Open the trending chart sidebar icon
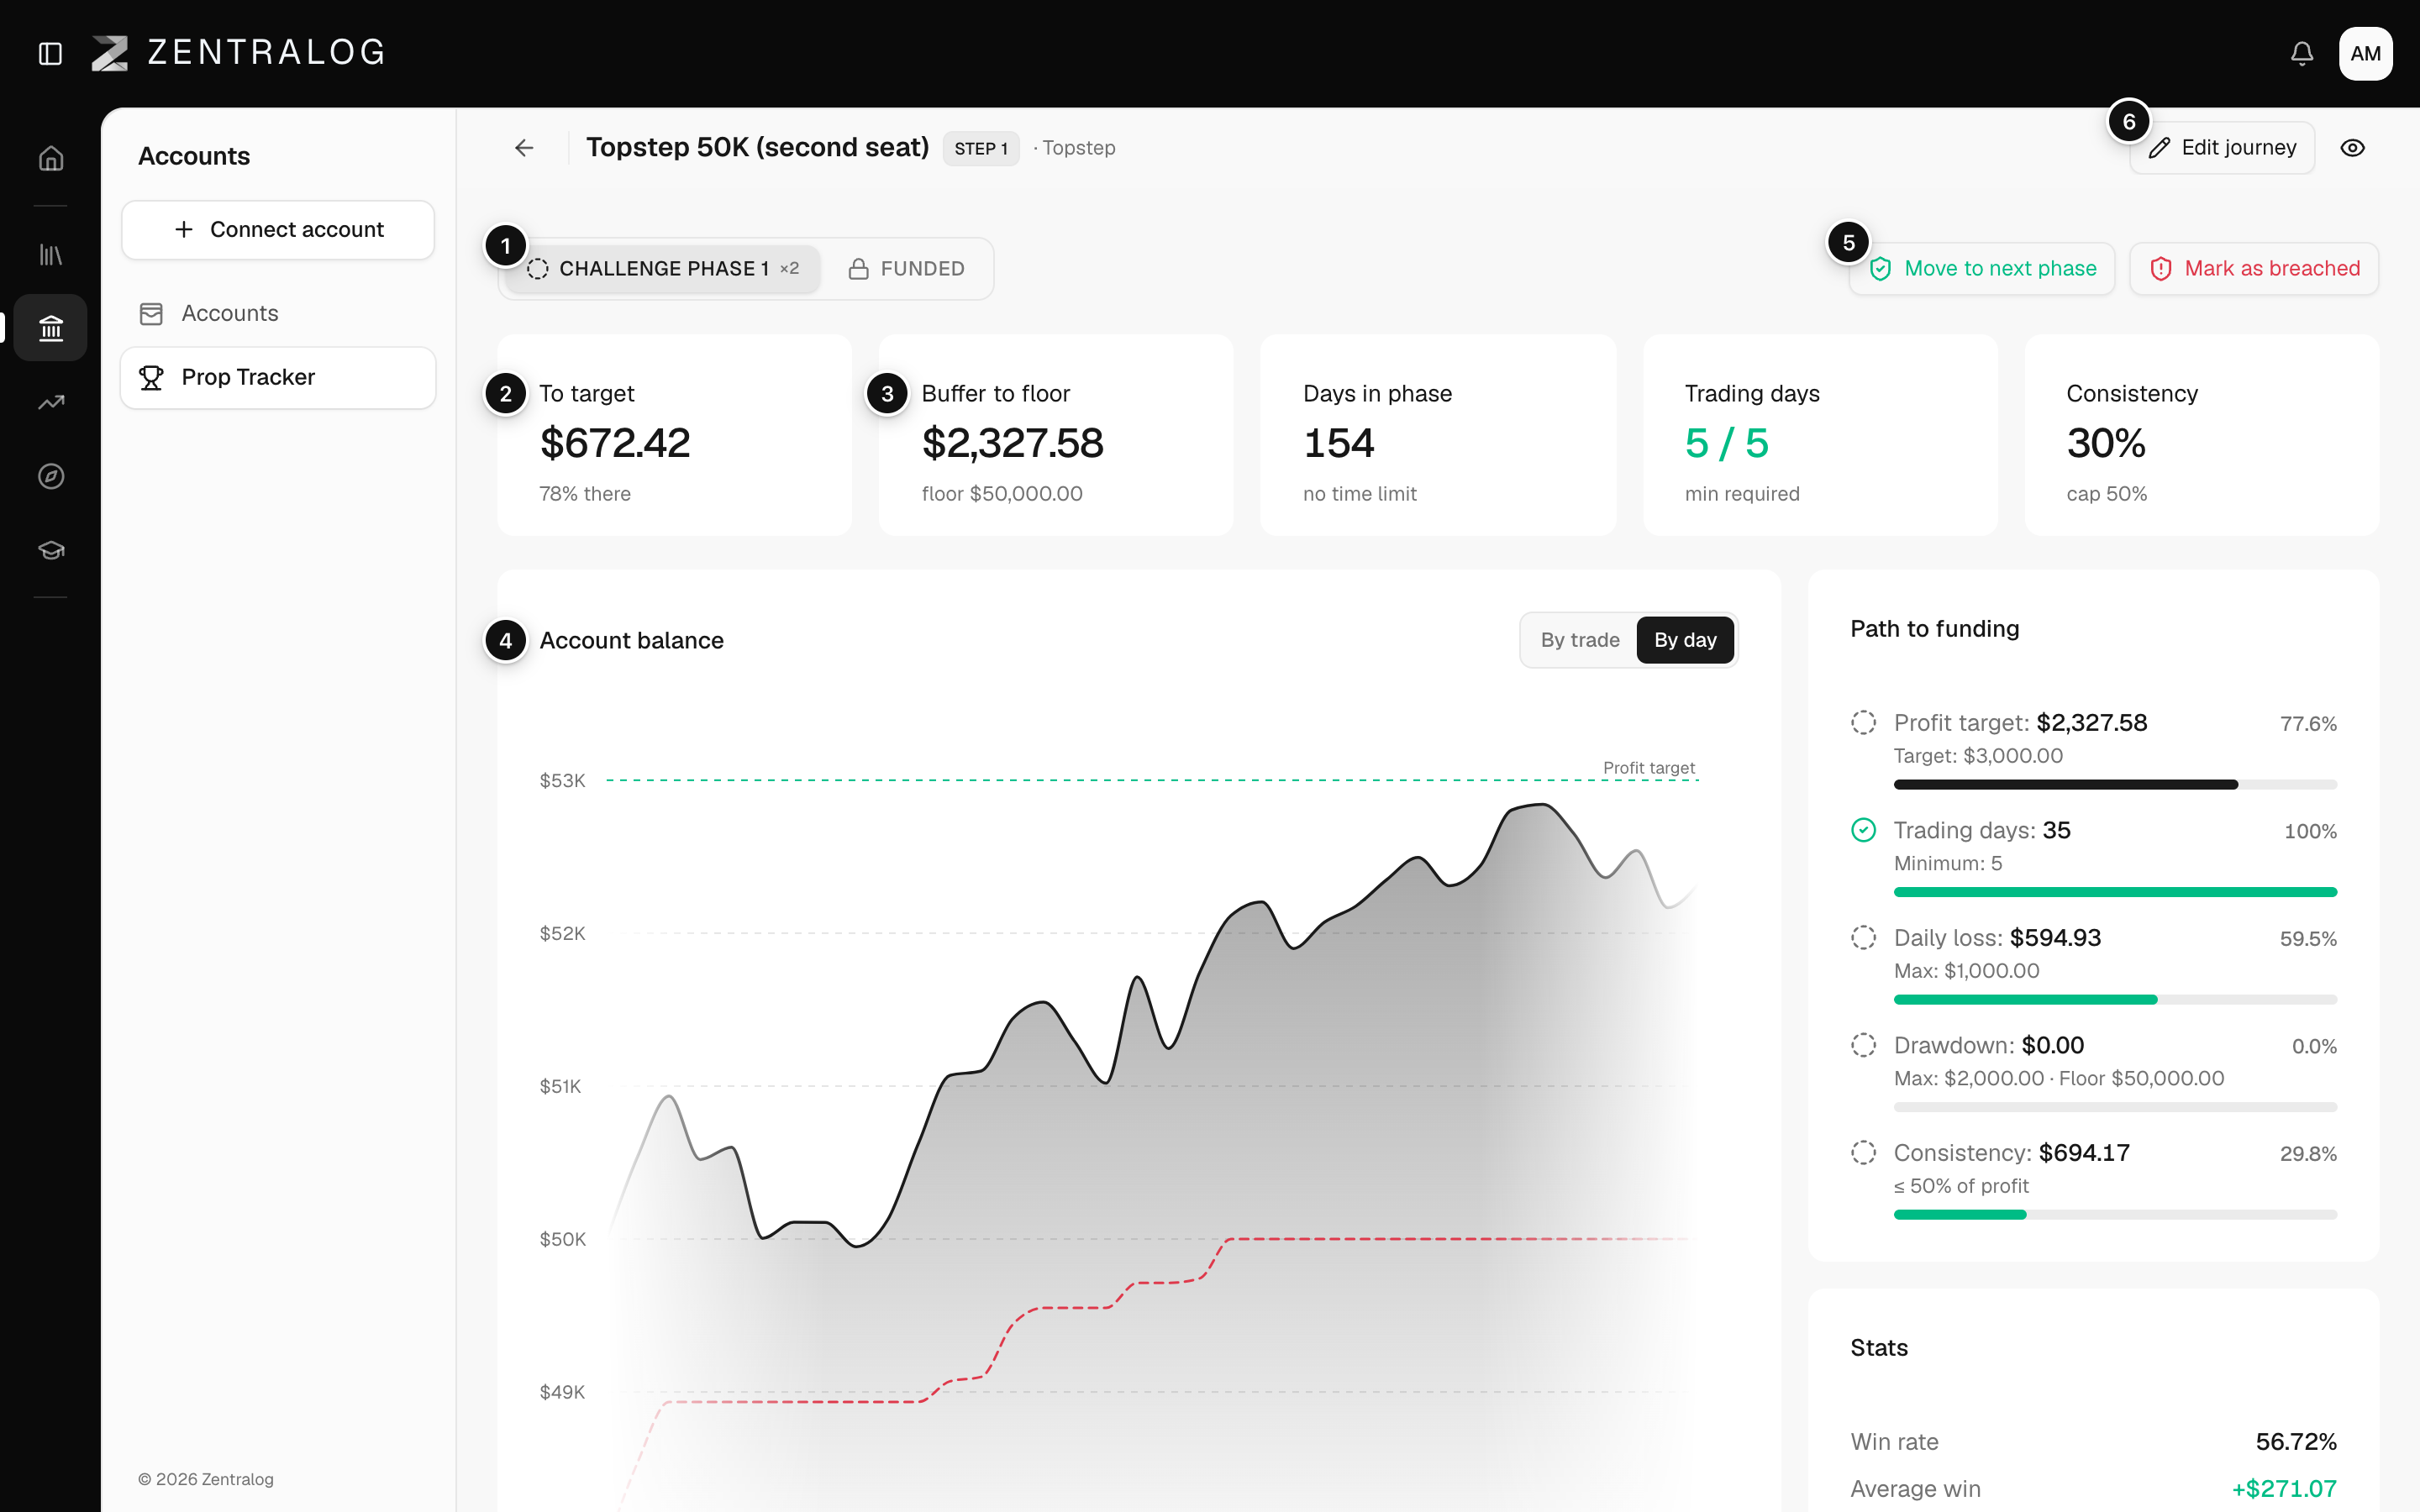 click(51, 403)
